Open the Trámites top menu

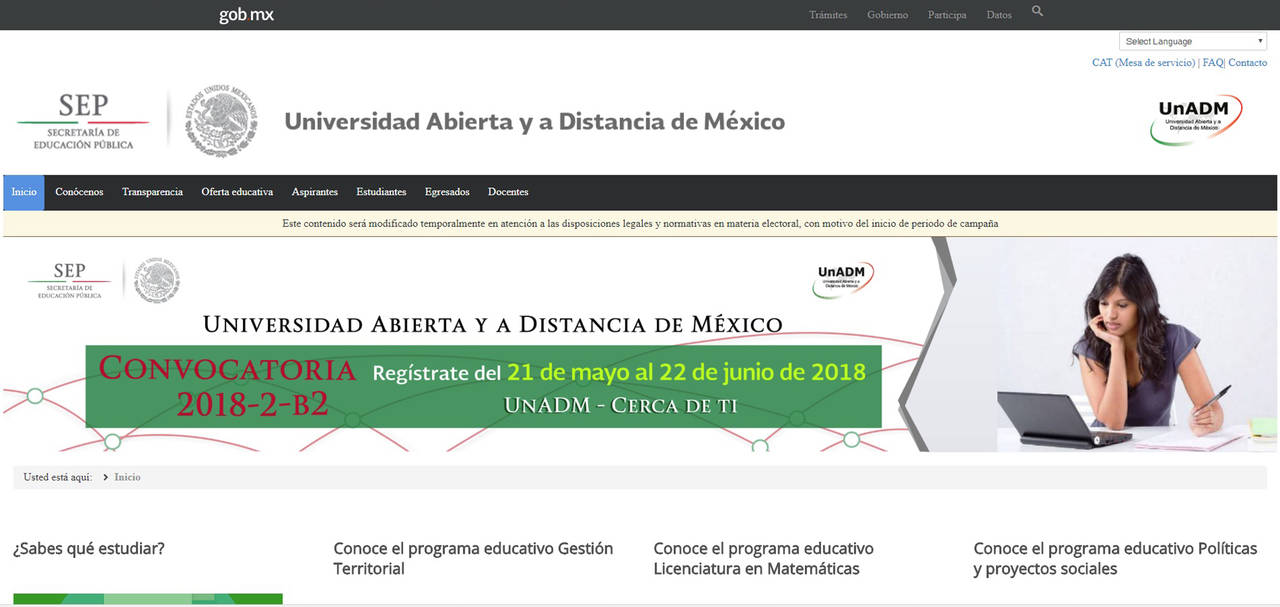point(828,15)
